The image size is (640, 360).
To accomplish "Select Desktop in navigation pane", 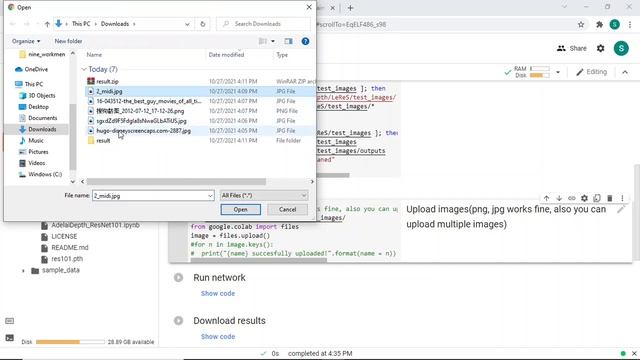I will click(x=33, y=107).
